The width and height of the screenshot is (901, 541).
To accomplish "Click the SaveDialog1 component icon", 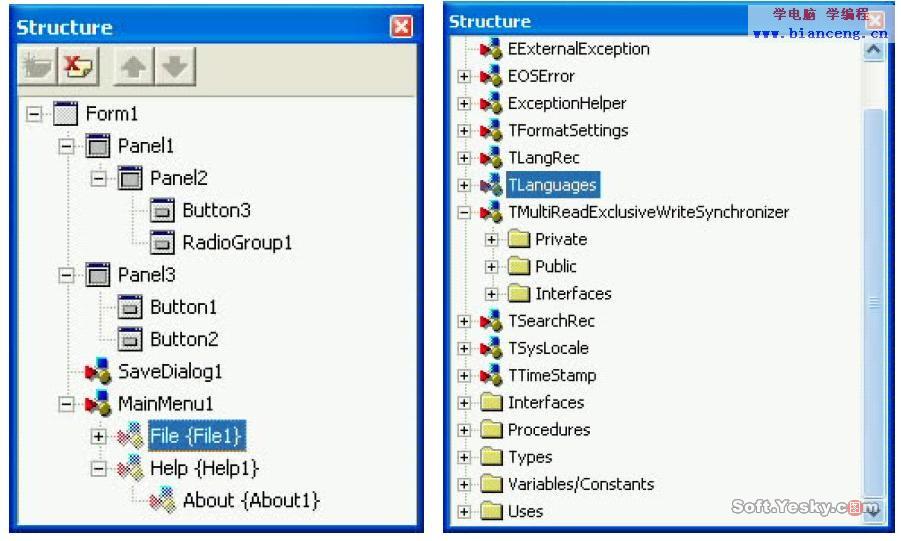I will pyautogui.click(x=98, y=371).
